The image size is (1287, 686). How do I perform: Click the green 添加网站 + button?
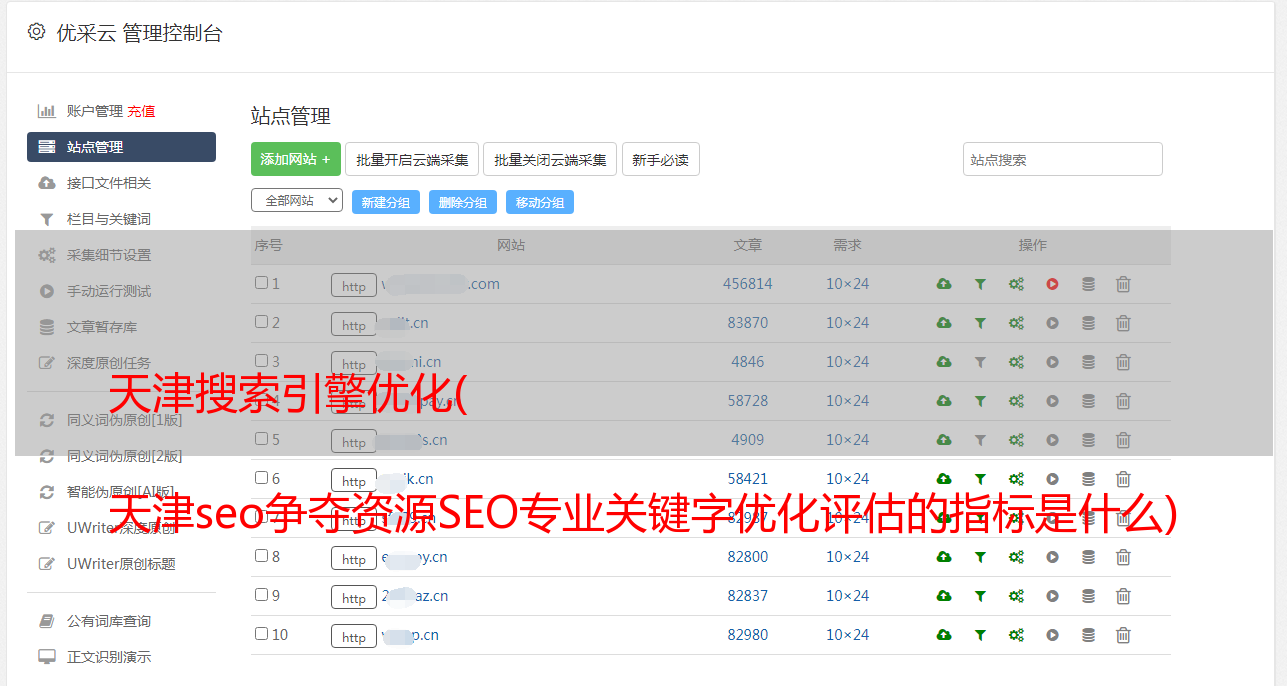tap(296, 159)
